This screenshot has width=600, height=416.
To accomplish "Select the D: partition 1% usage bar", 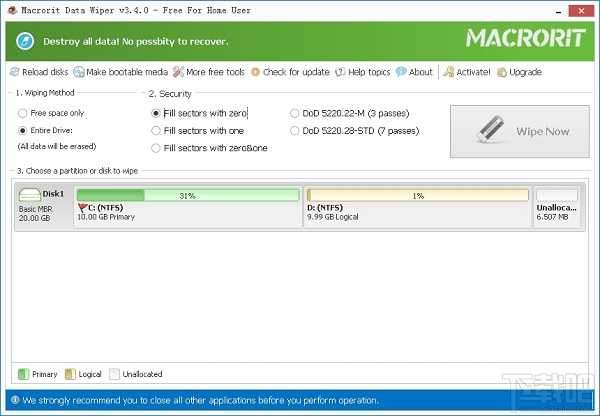I will 418,195.
